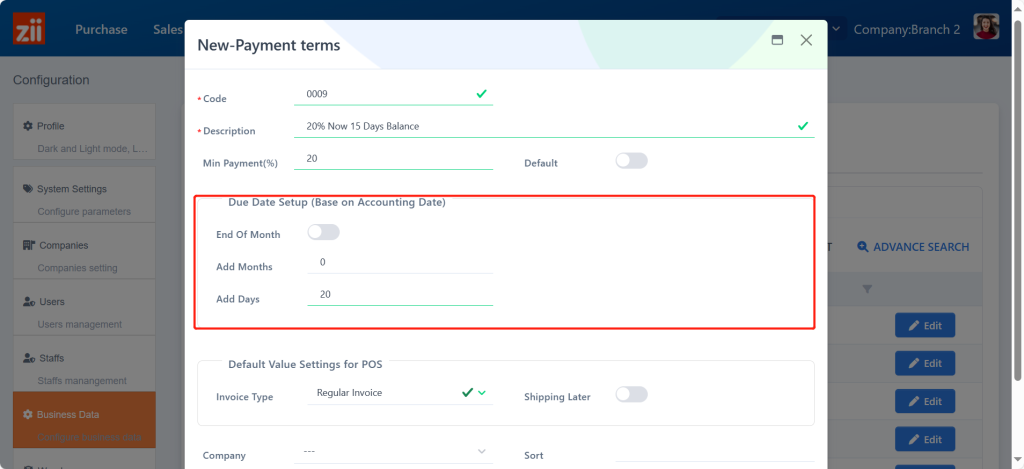Toggle the Default switch on
Screen dimensions: 1024x469
(631, 161)
